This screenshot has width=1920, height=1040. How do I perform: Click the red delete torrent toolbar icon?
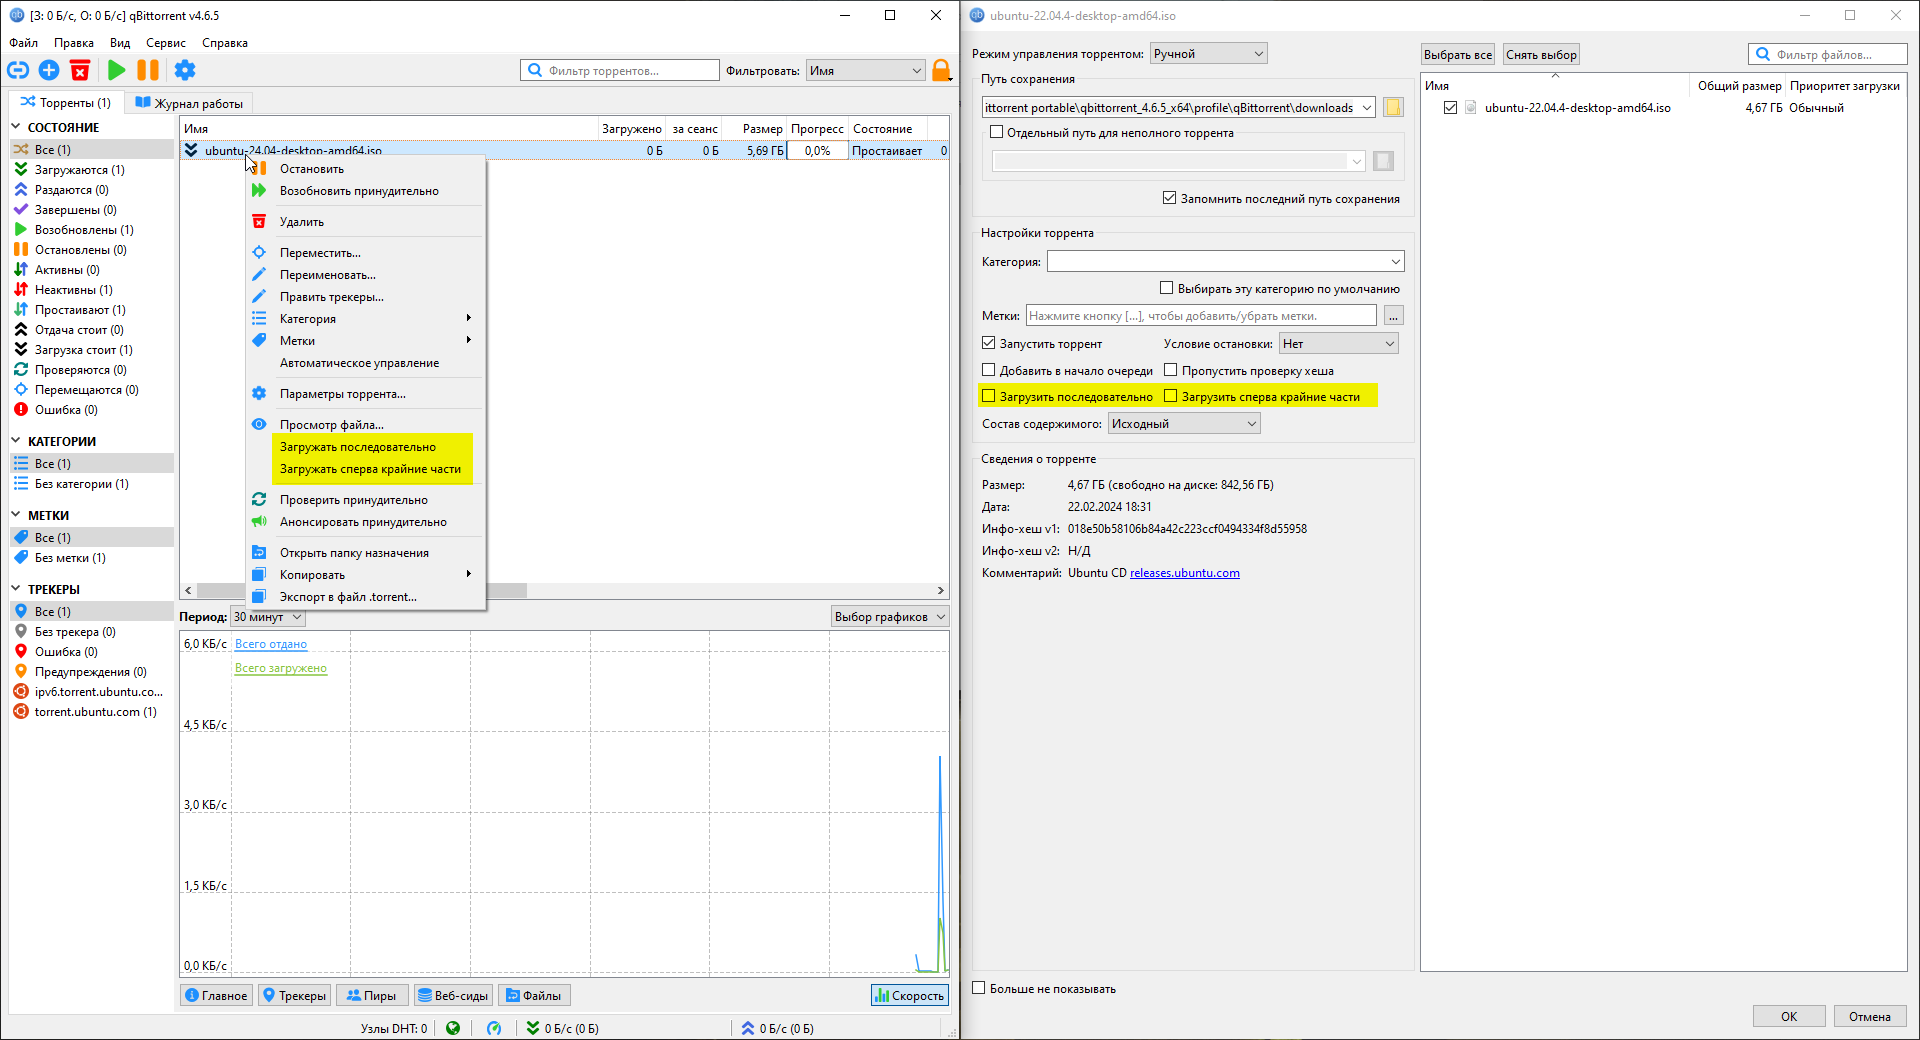pyautogui.click(x=80, y=70)
